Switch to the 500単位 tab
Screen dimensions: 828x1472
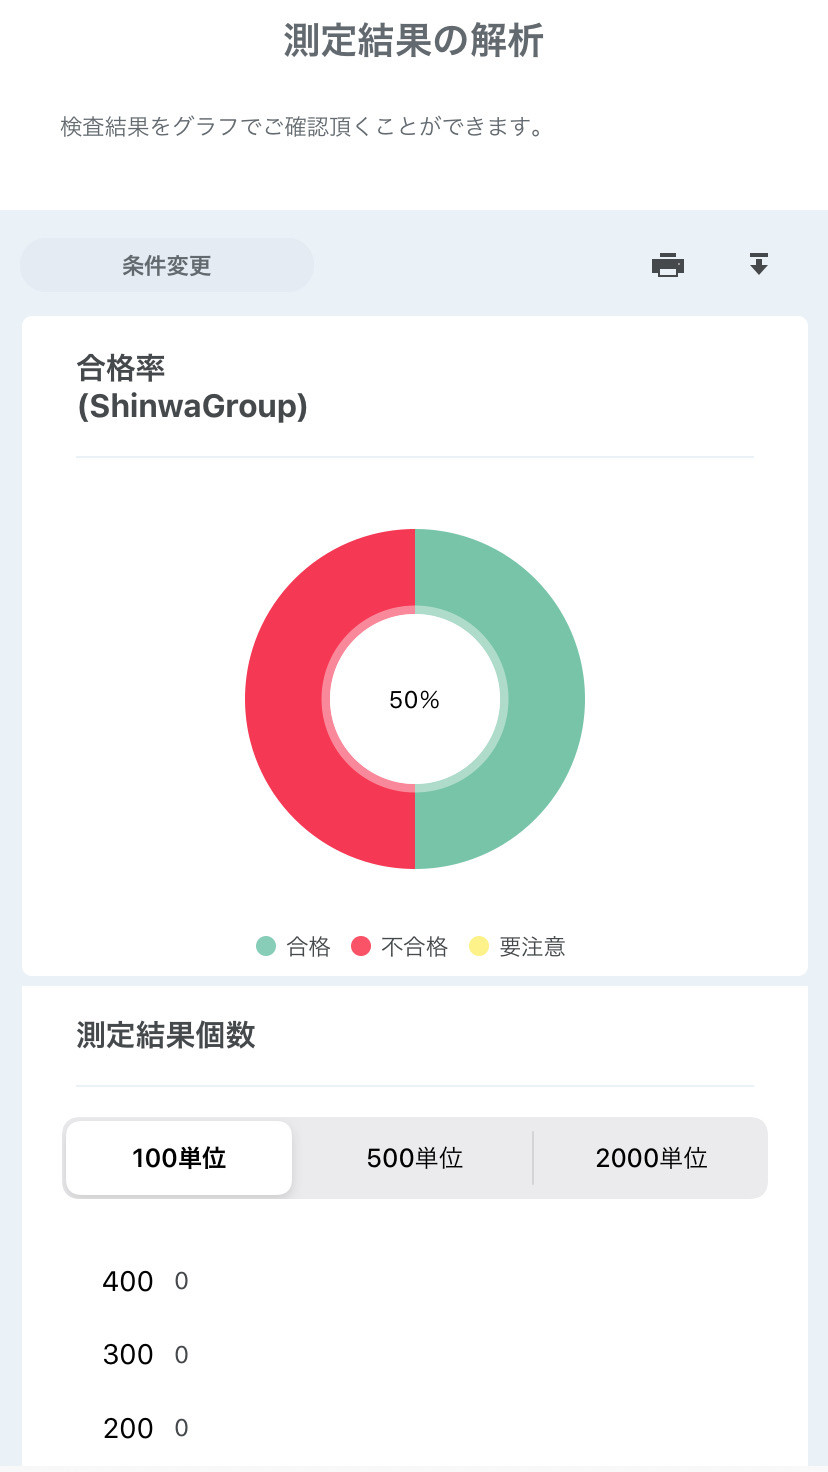(x=414, y=1158)
